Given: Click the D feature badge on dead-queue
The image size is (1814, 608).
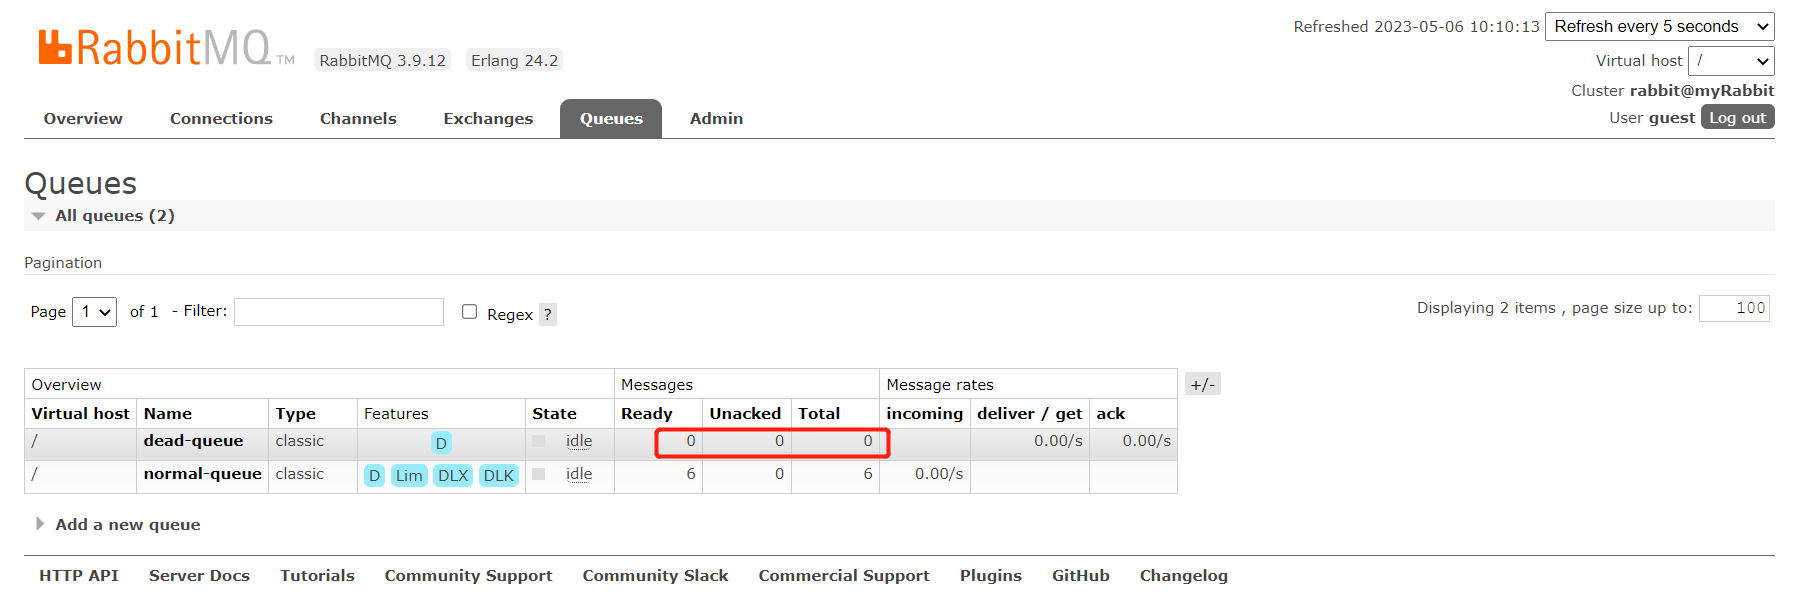Looking at the screenshot, I should tap(441, 443).
